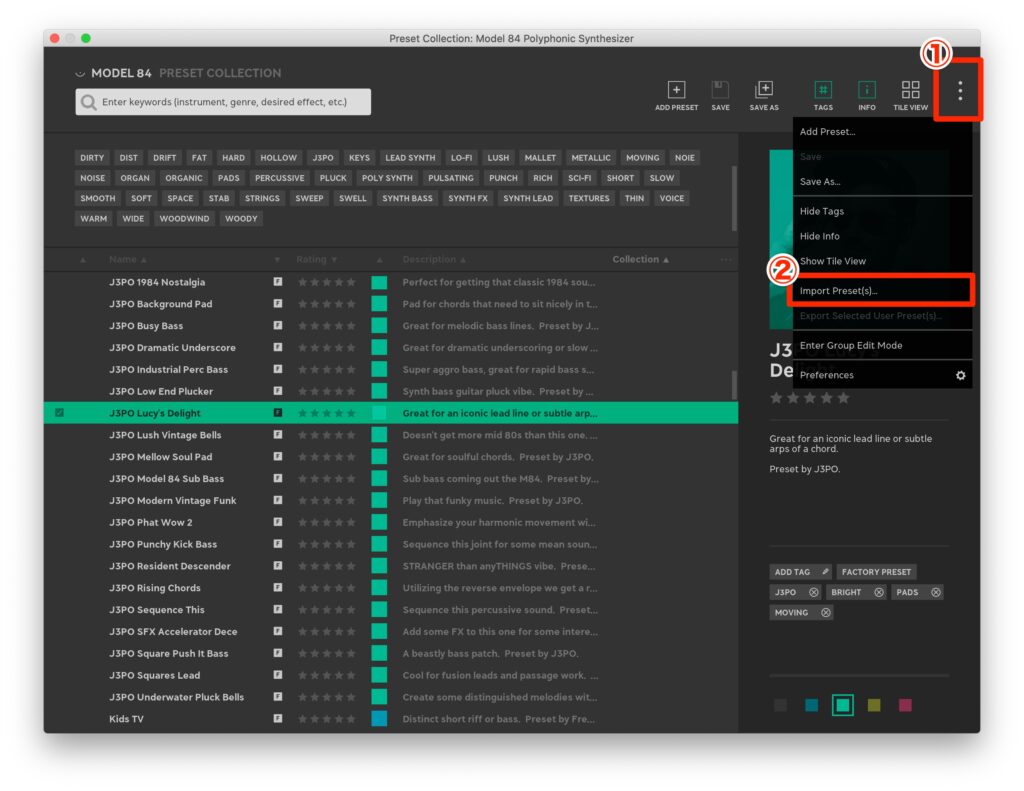The image size is (1024, 791).
Task: Pick the pink color swatch
Action: pyautogui.click(x=905, y=705)
